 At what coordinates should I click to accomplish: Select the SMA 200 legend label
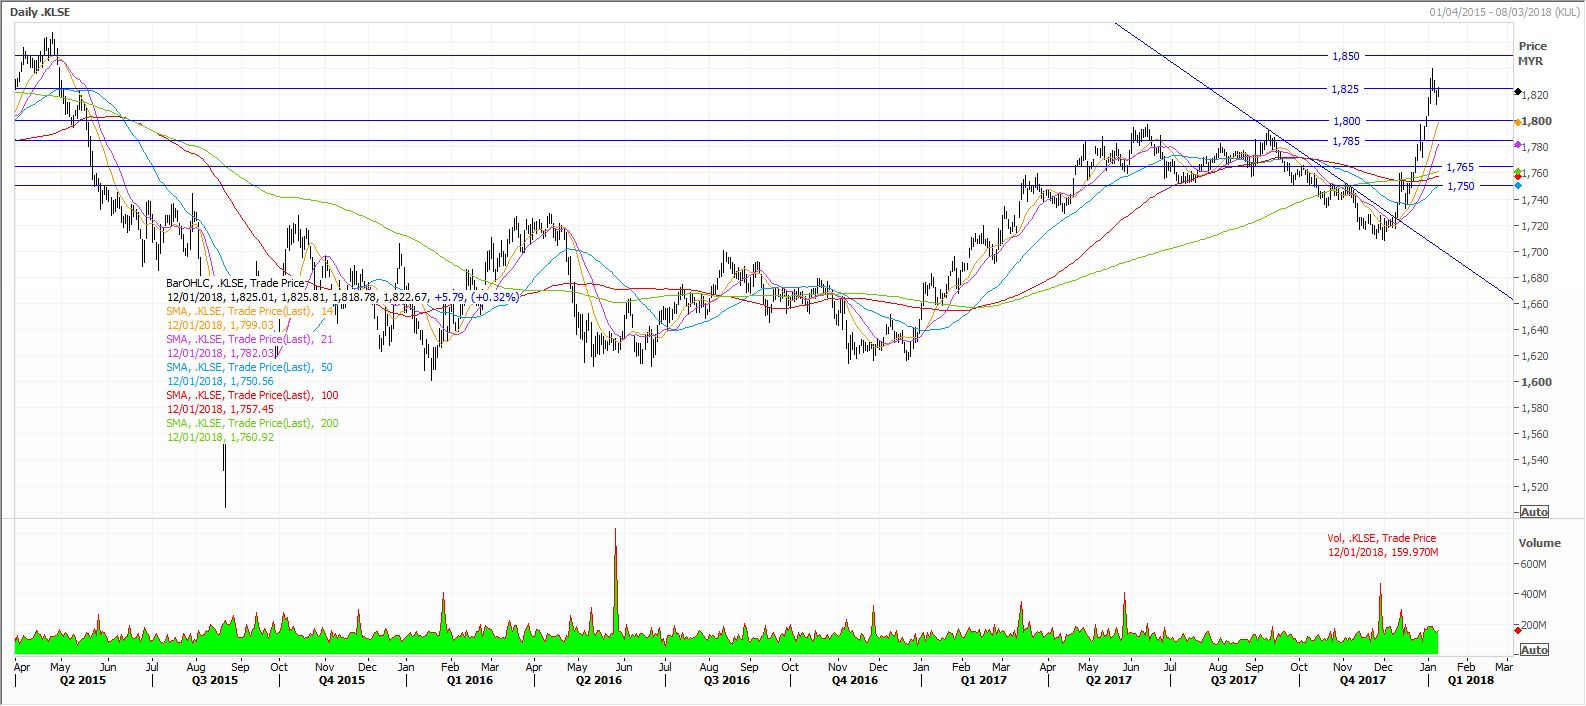click(x=252, y=423)
